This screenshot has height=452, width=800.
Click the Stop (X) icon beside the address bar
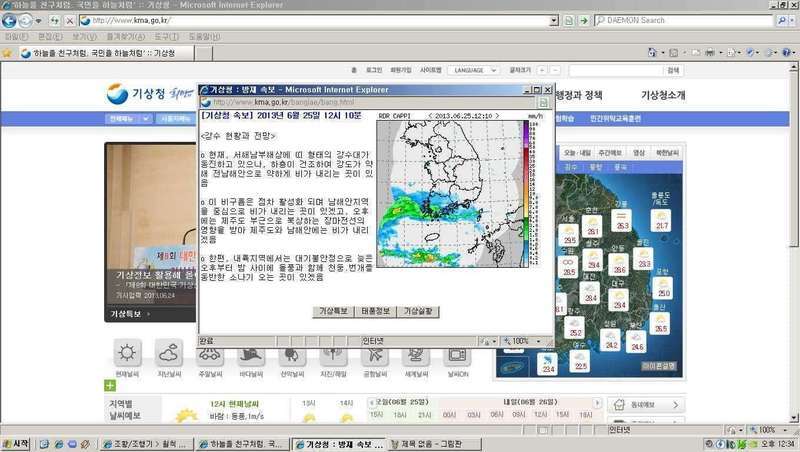coord(70,21)
